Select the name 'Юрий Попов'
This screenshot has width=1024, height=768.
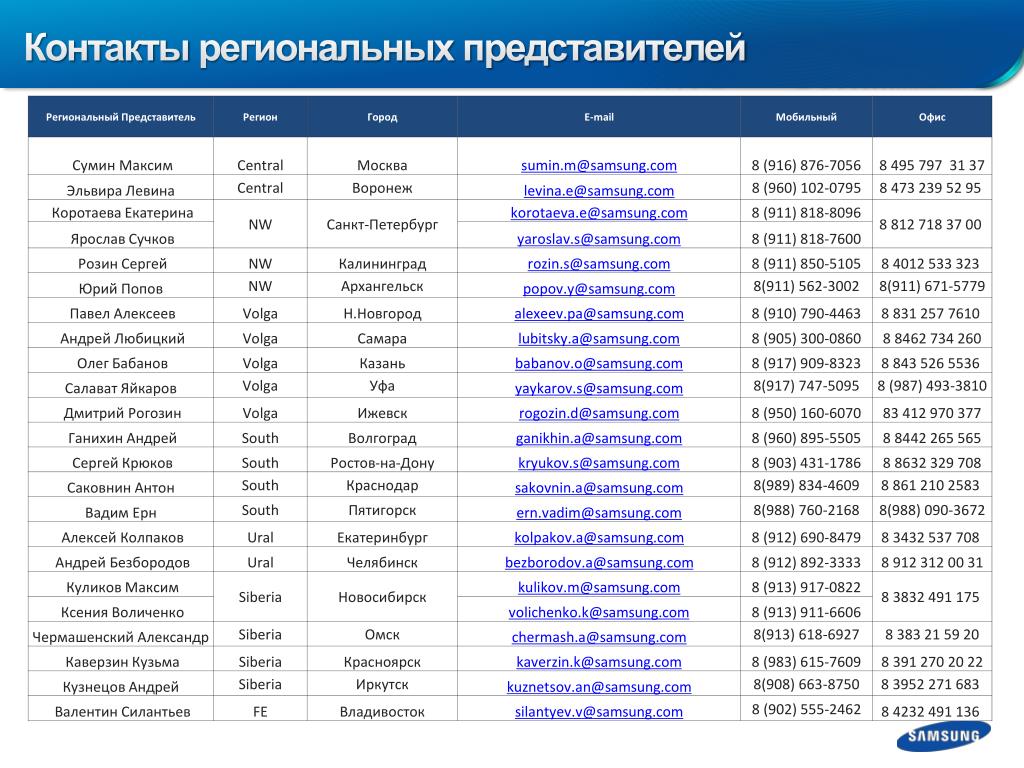[x=121, y=289]
